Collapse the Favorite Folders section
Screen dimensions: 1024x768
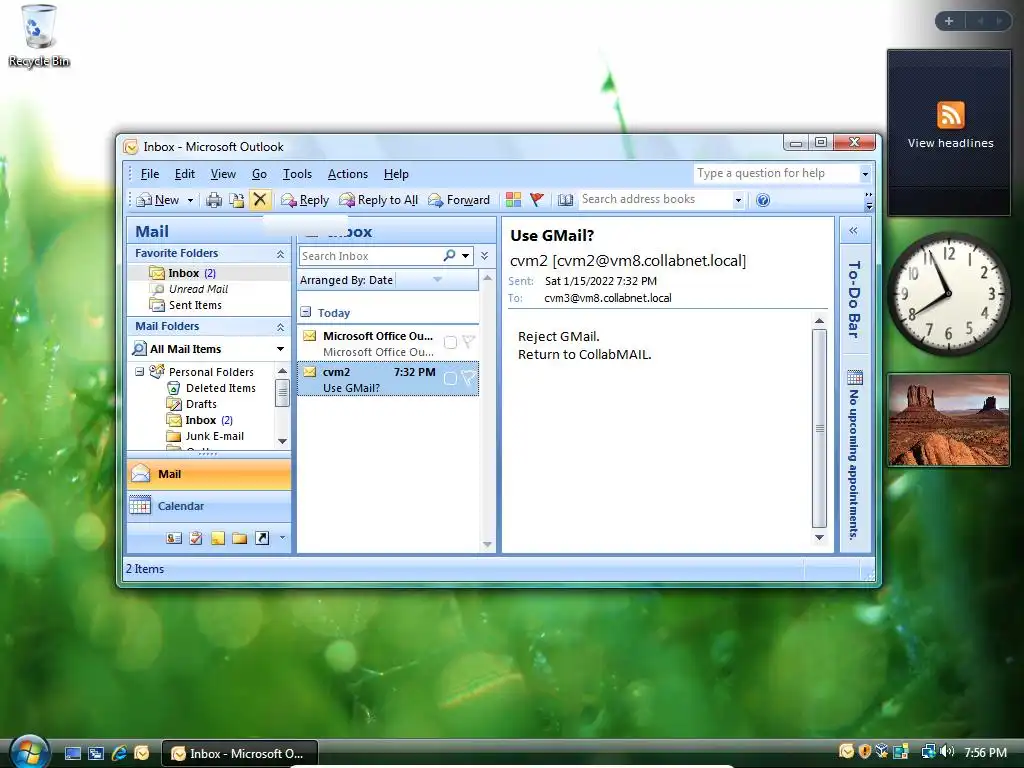pos(280,253)
